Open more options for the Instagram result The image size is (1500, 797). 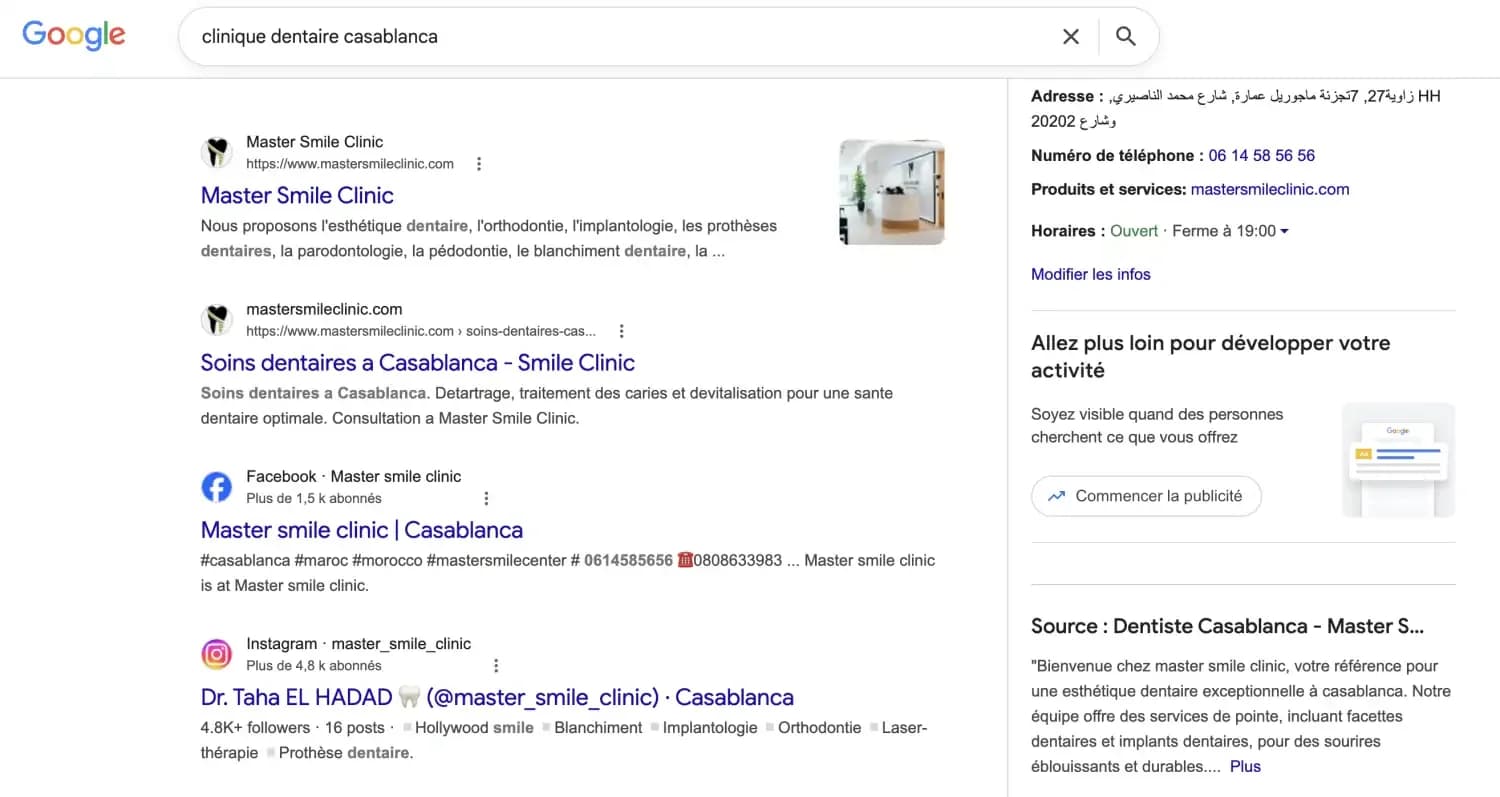[496, 665]
